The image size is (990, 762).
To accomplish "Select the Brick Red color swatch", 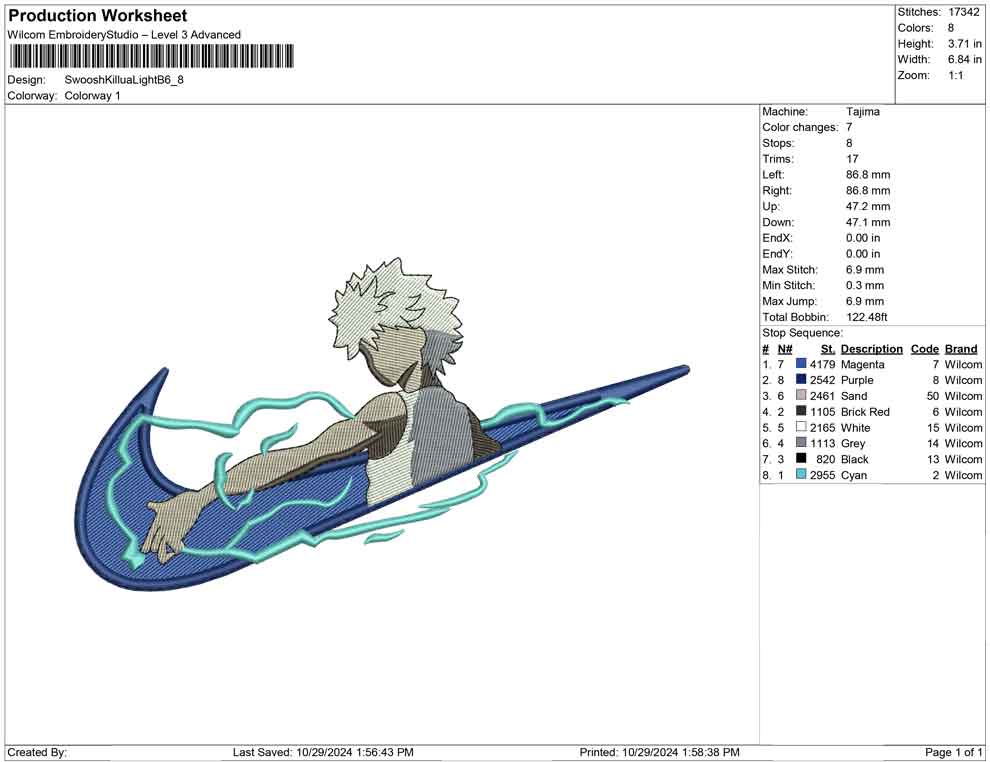I will [801, 411].
